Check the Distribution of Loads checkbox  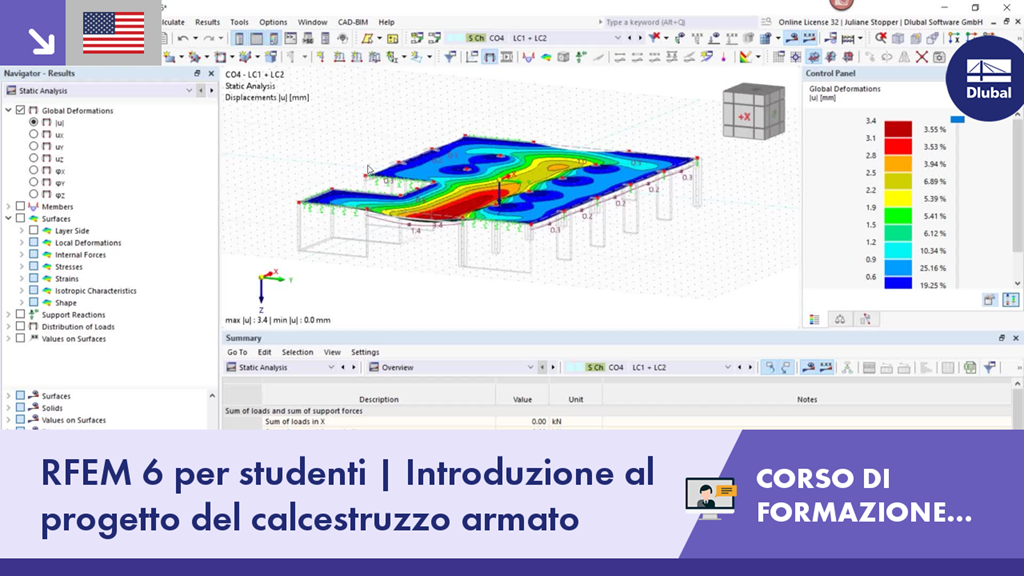click(x=21, y=327)
